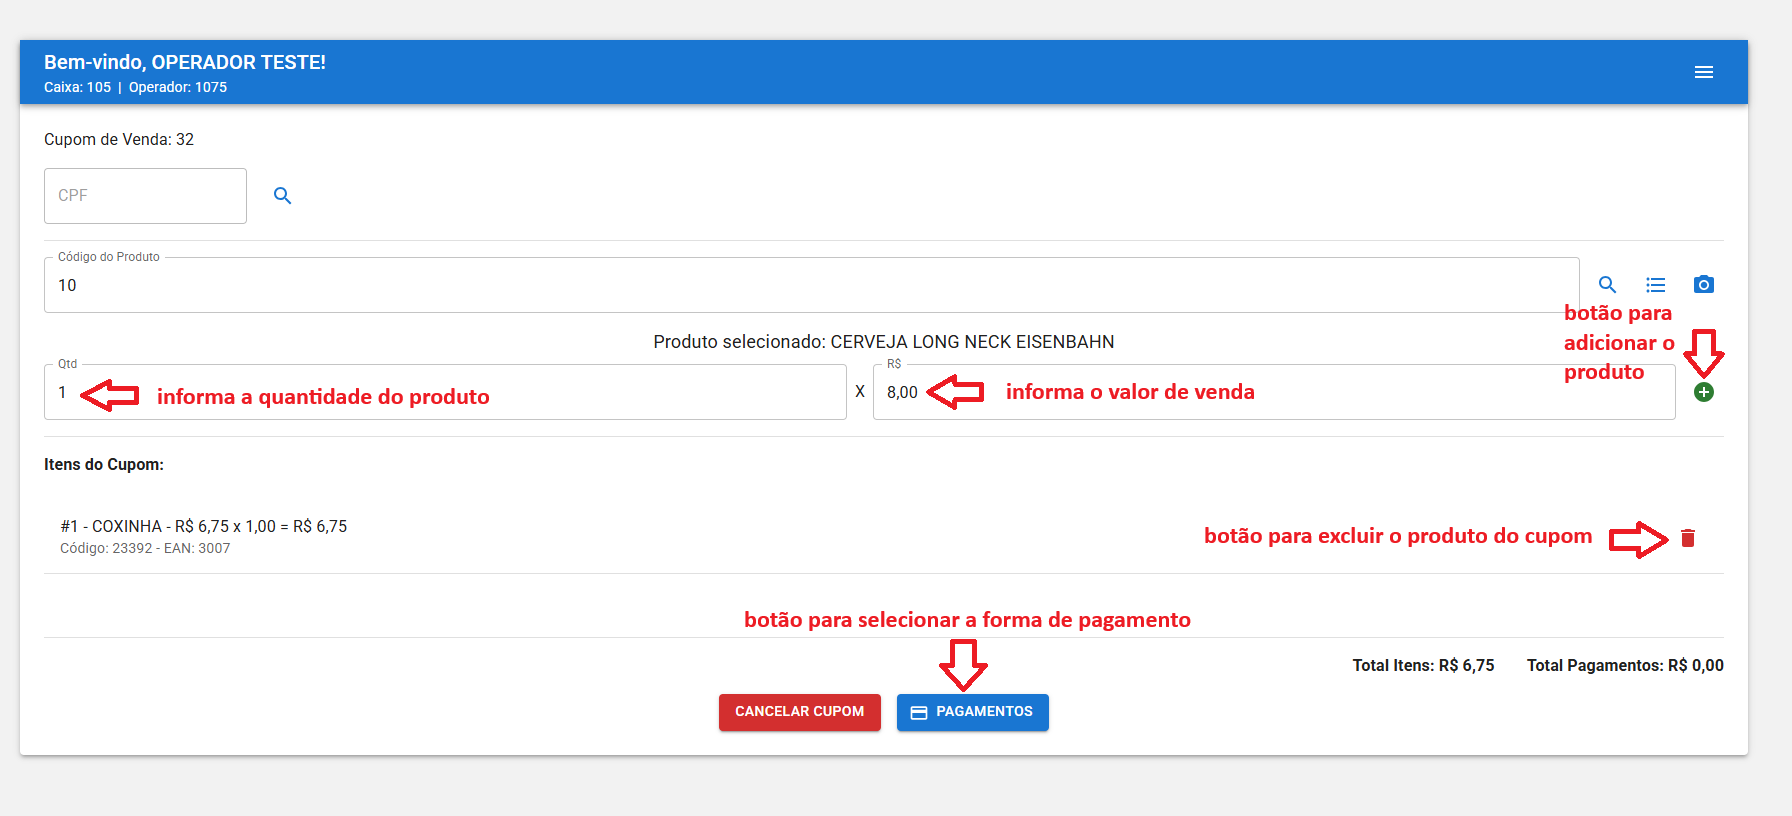
Task: Click the search icon beside the CPF field
Action: 283,196
